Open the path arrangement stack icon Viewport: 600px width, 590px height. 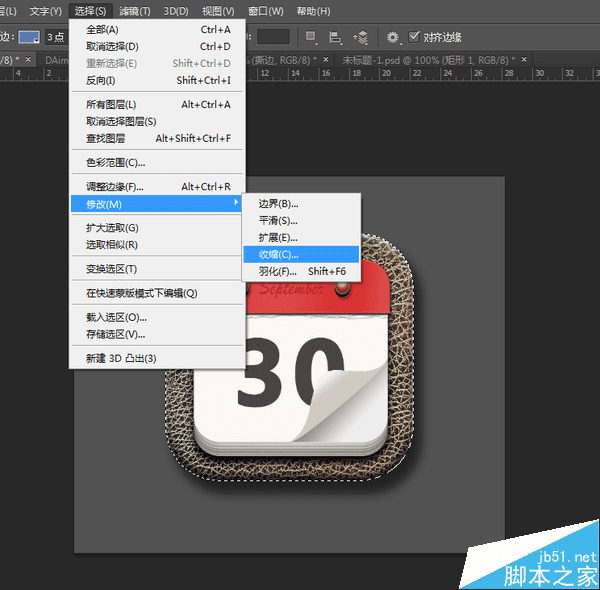[x=360, y=37]
